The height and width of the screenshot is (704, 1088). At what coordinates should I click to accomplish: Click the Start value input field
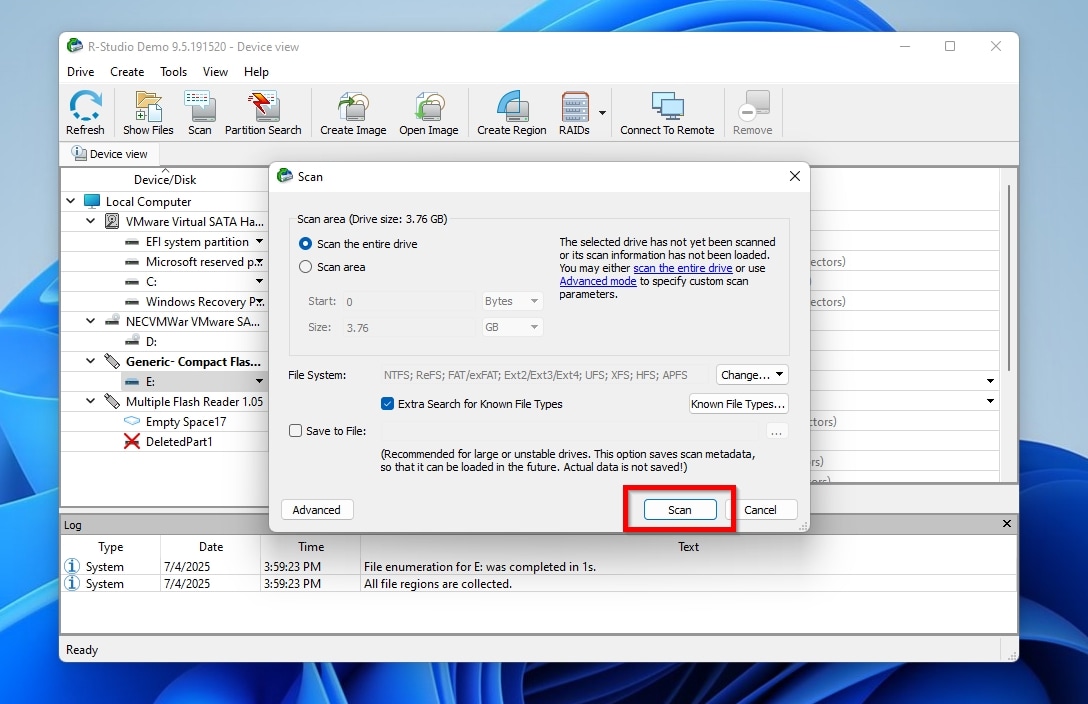(x=409, y=301)
